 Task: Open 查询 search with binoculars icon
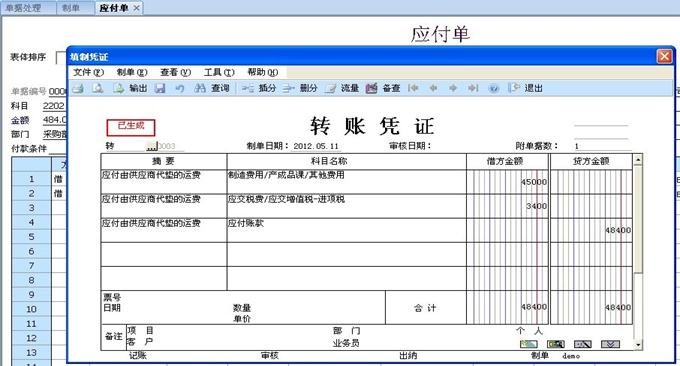(212, 88)
